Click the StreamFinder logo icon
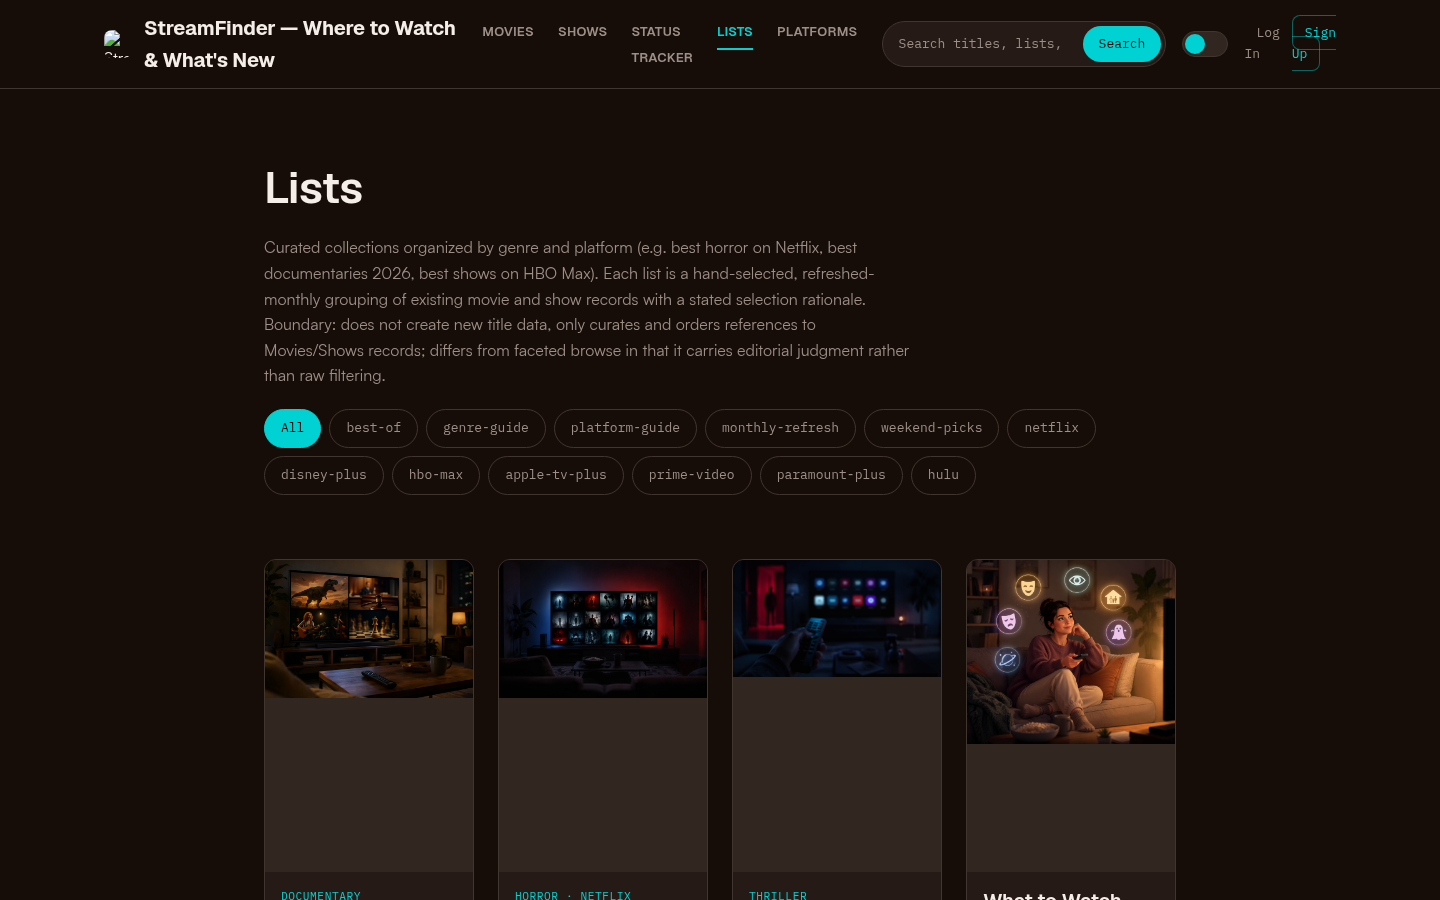1440x900 pixels. coord(116,44)
